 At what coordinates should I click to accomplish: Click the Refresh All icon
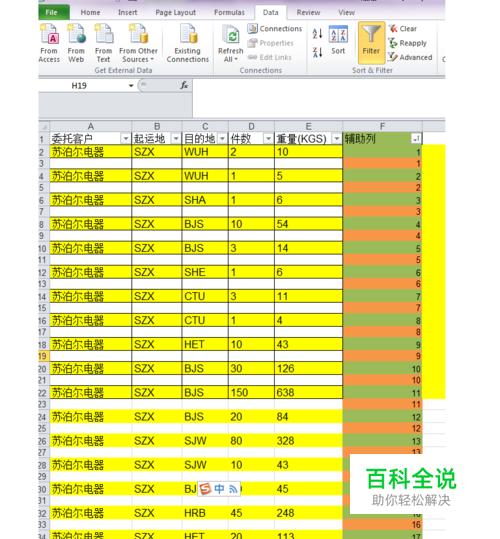pos(231,35)
